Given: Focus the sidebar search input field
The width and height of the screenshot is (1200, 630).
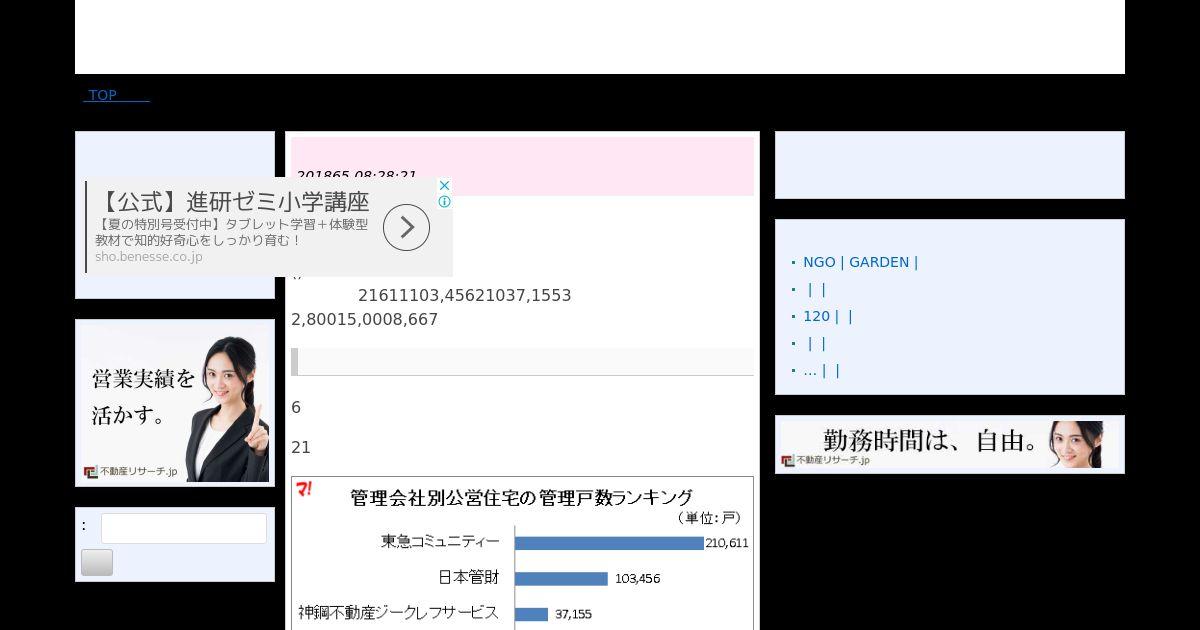Looking at the screenshot, I should (184, 528).
